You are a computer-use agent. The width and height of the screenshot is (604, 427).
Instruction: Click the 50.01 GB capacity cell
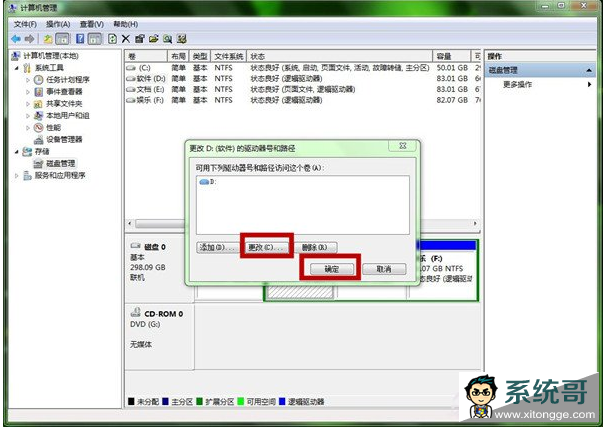click(x=452, y=68)
